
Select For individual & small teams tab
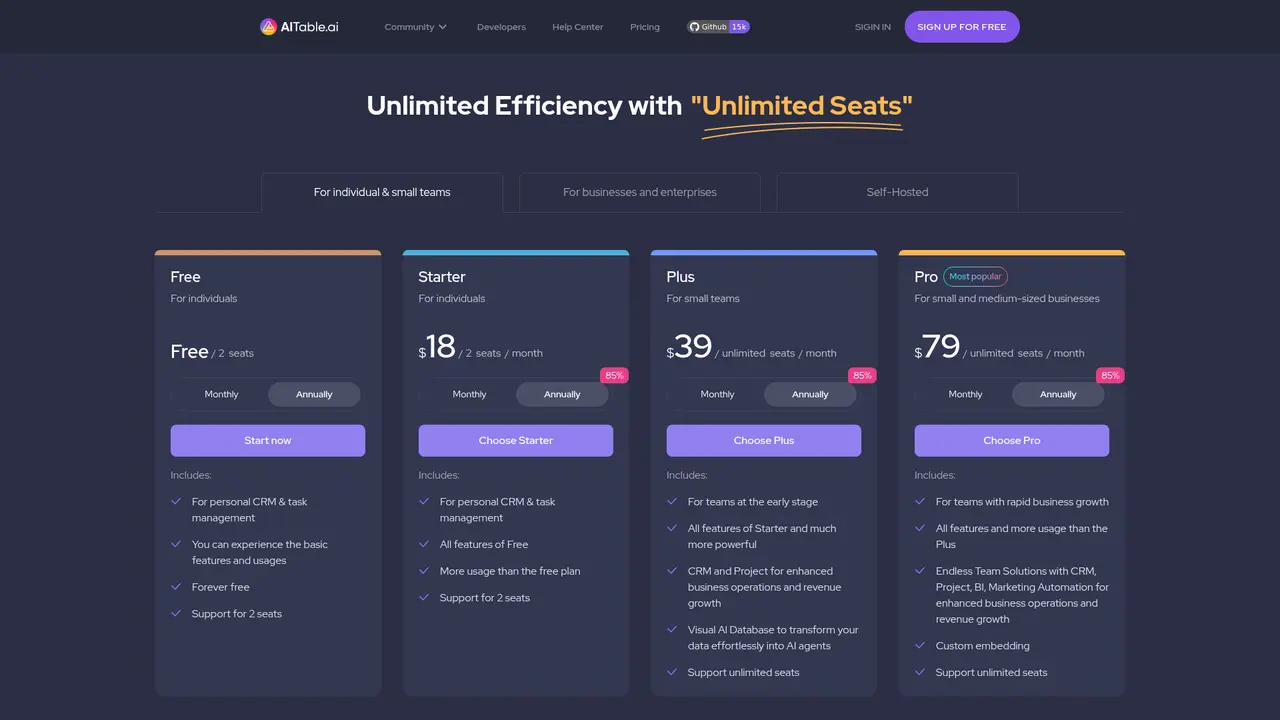pyautogui.click(x=382, y=192)
